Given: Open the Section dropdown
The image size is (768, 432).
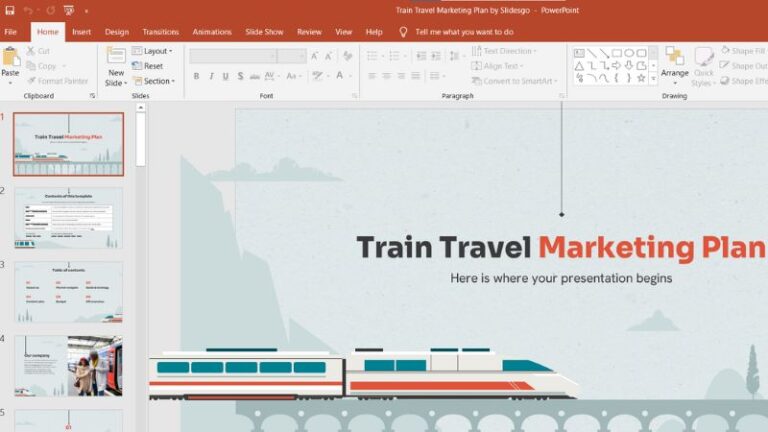Looking at the screenshot, I should point(154,81).
